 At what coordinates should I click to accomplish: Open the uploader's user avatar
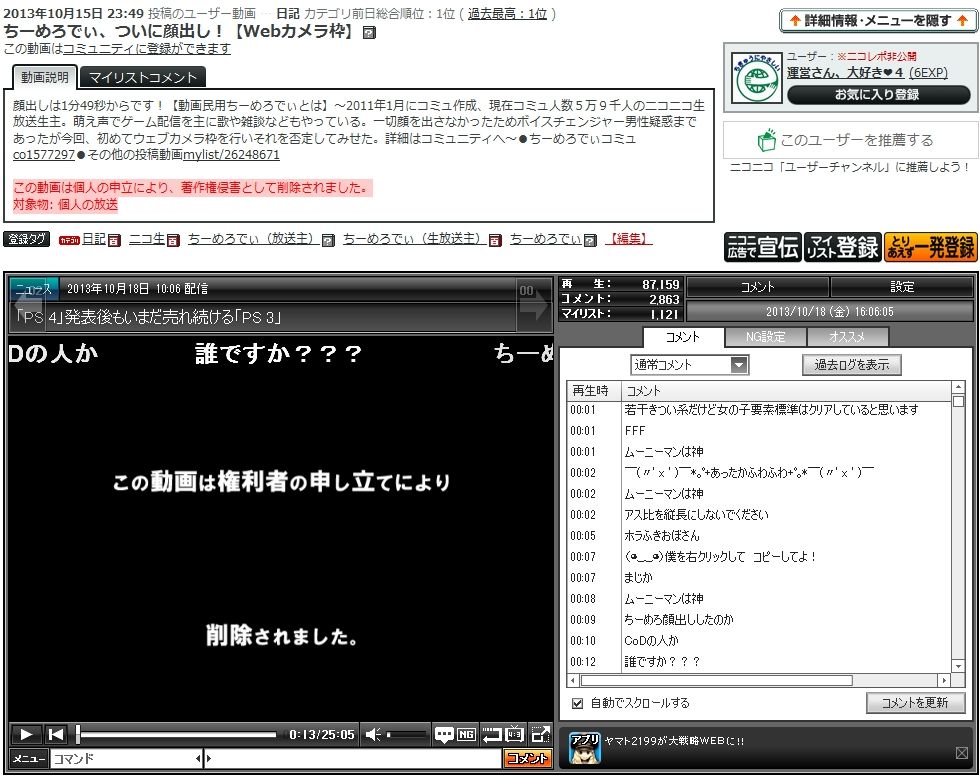click(x=756, y=77)
